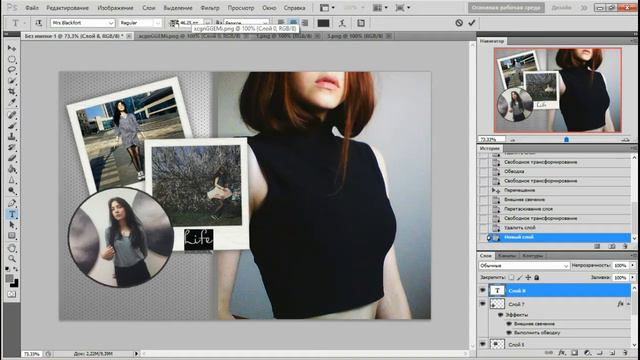Toggle Quick Mask mode
Viewport: 640px width, 360px height.
(x=11, y=294)
